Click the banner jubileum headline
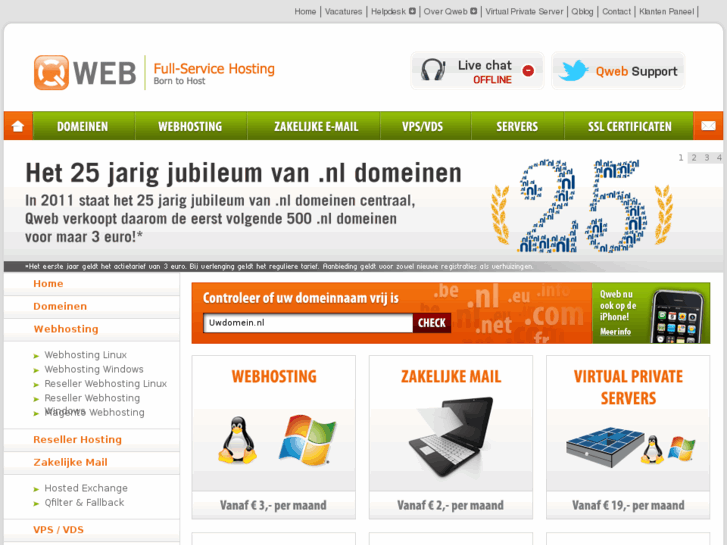Image resolution: width=727 pixels, height=545 pixels. pyautogui.click(x=243, y=173)
